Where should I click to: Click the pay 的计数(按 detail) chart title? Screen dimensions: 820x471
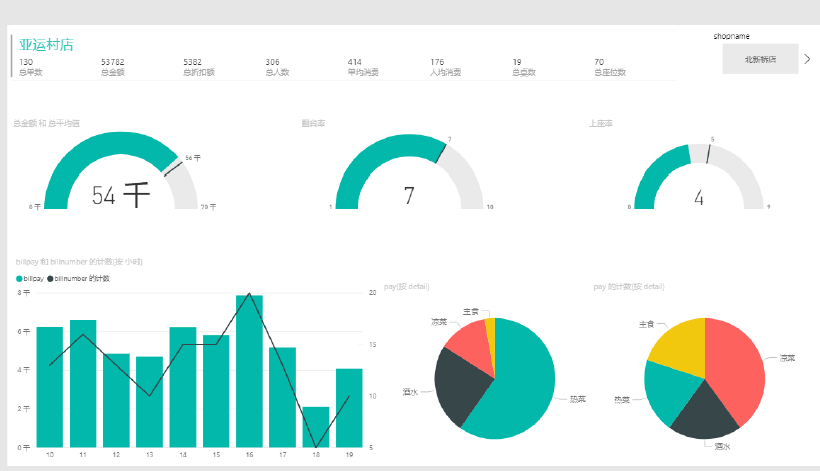tap(629, 286)
